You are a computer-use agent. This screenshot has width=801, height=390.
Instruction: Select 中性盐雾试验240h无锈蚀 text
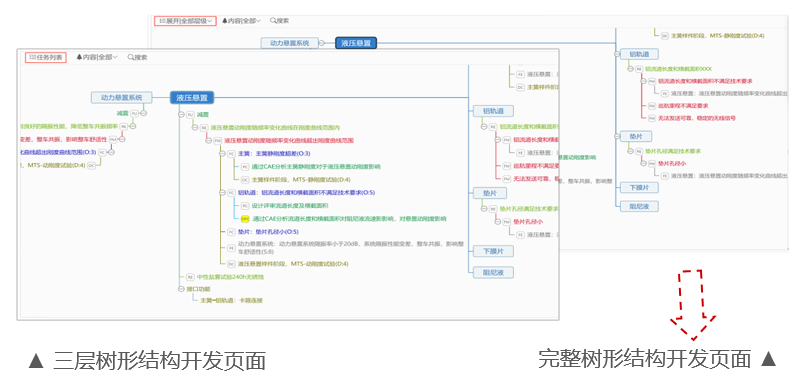[x=230, y=277]
